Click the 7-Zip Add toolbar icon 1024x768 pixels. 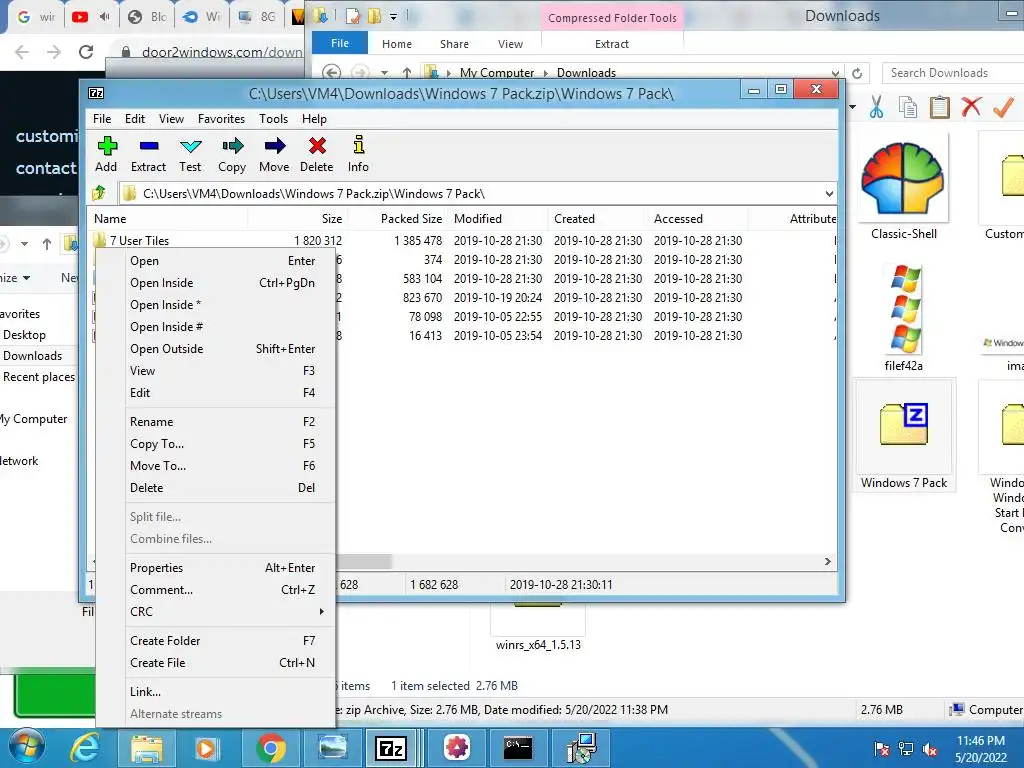coord(106,146)
